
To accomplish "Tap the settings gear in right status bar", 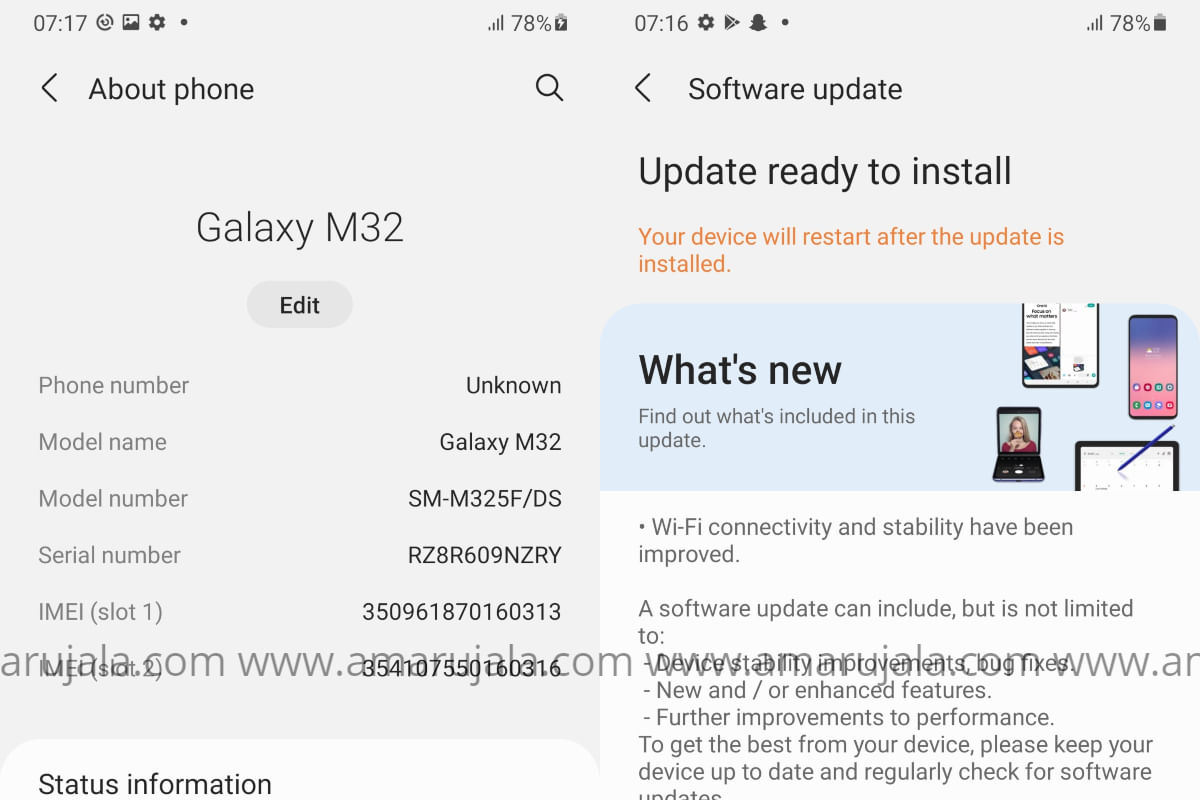I will tap(706, 23).
